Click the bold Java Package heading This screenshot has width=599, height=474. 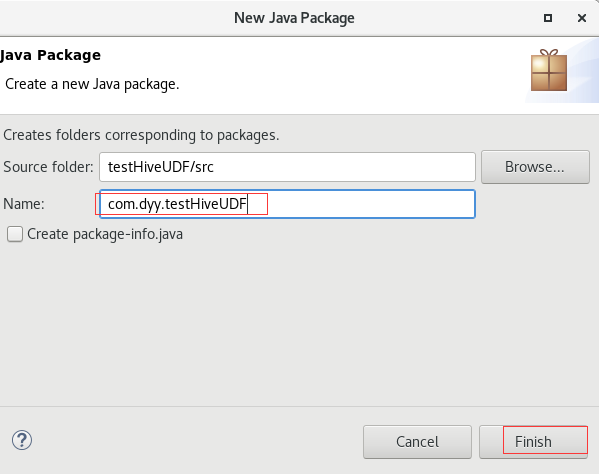coord(50,55)
